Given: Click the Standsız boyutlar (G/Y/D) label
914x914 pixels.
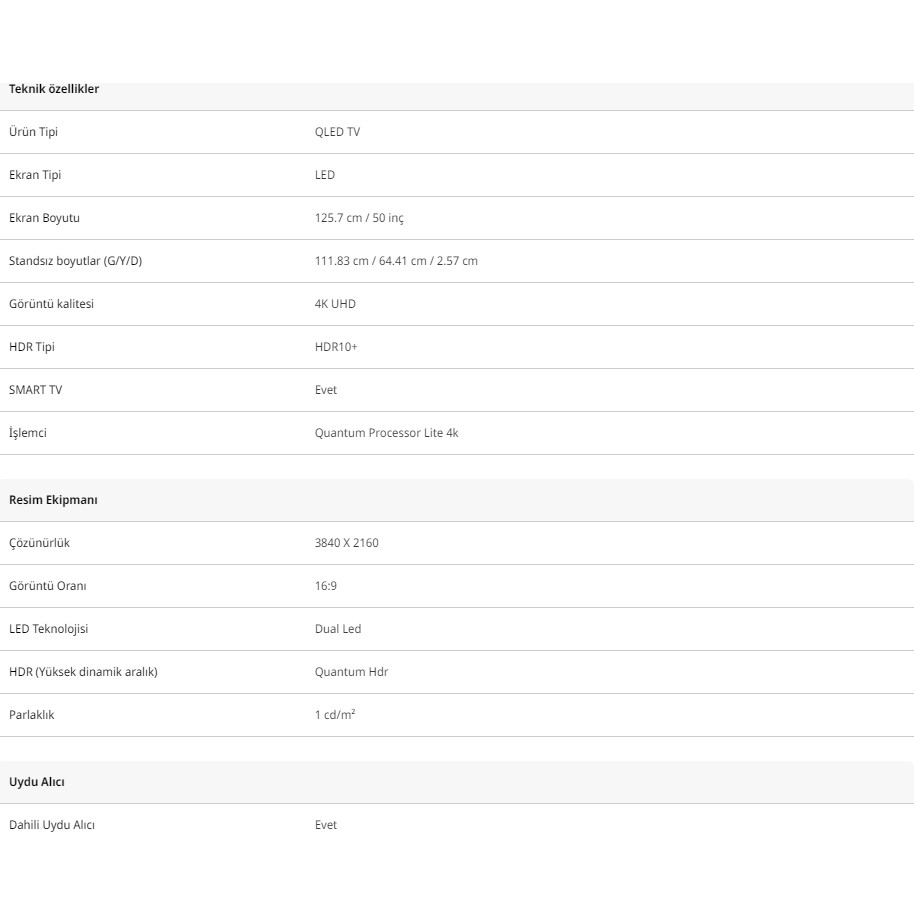Looking at the screenshot, I should pyautogui.click(x=76, y=261).
